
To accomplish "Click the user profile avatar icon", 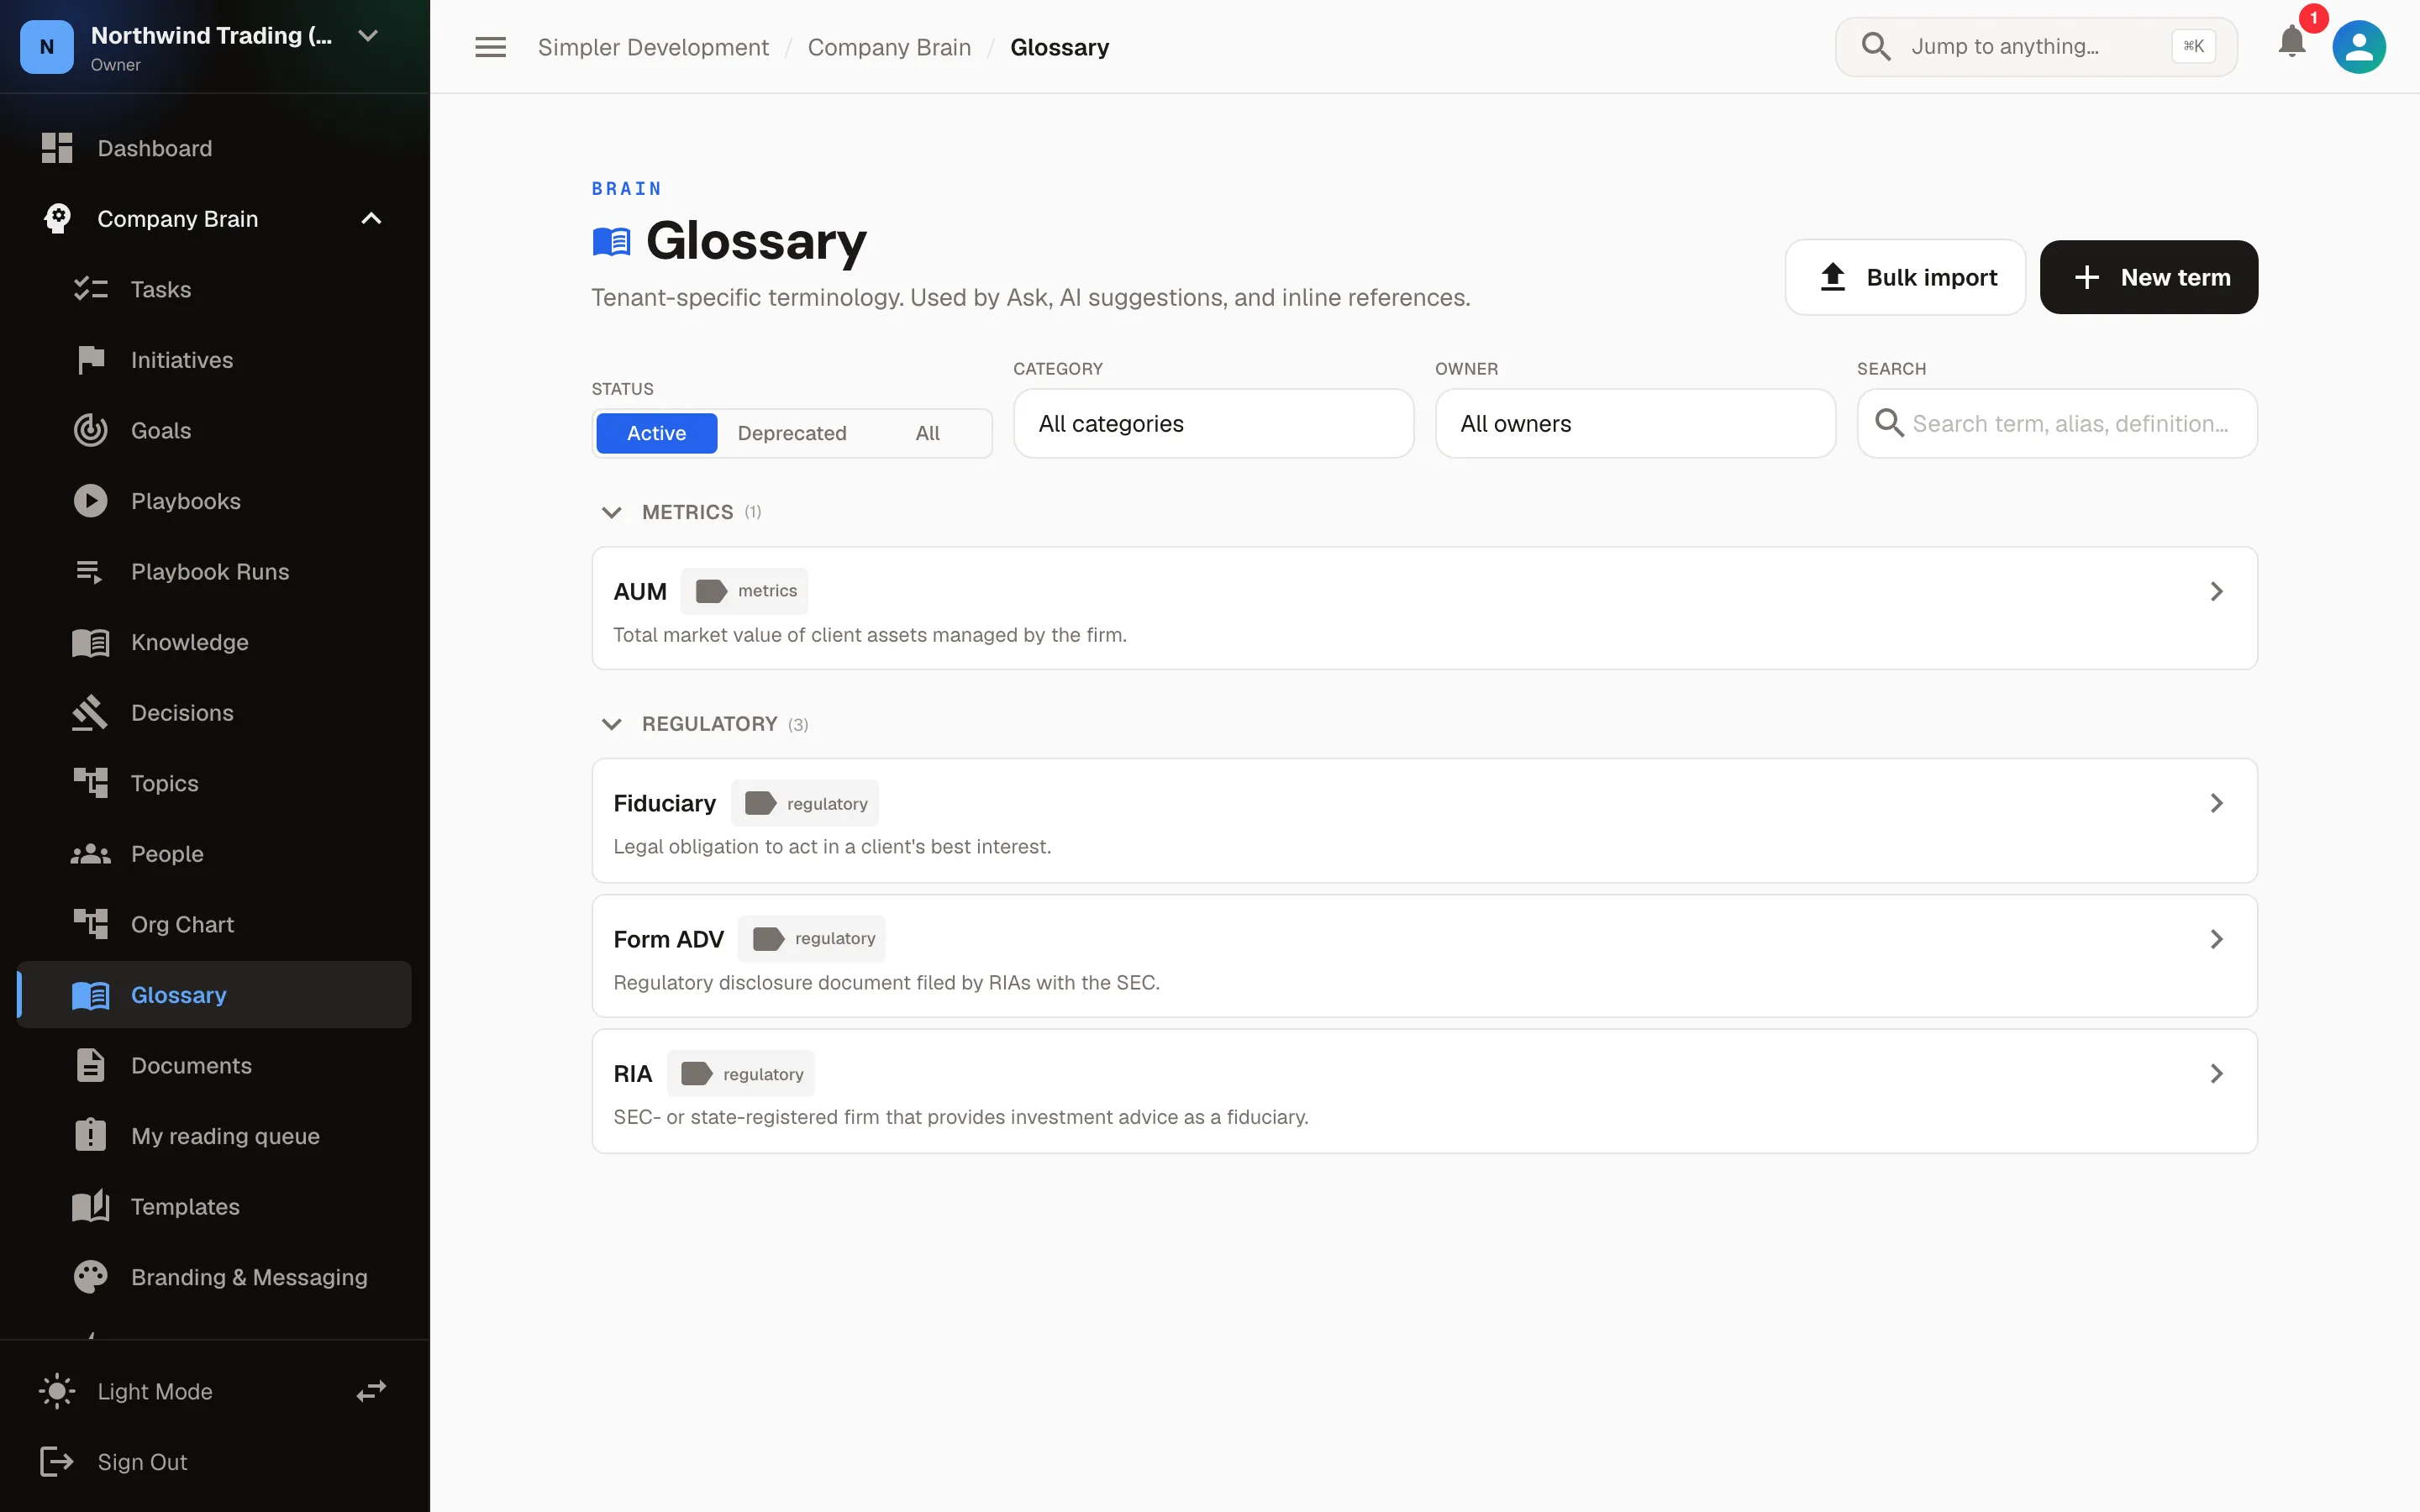I will [2358, 47].
